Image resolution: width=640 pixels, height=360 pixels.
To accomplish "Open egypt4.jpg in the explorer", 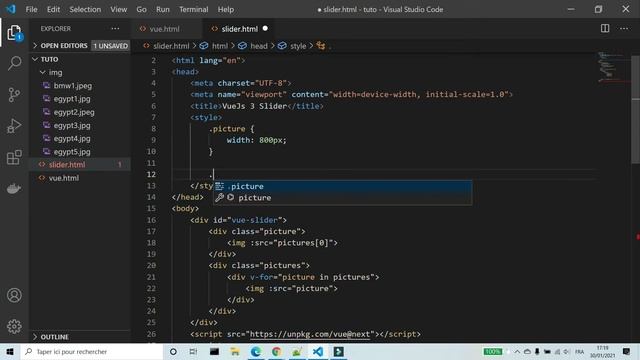I will [72, 138].
